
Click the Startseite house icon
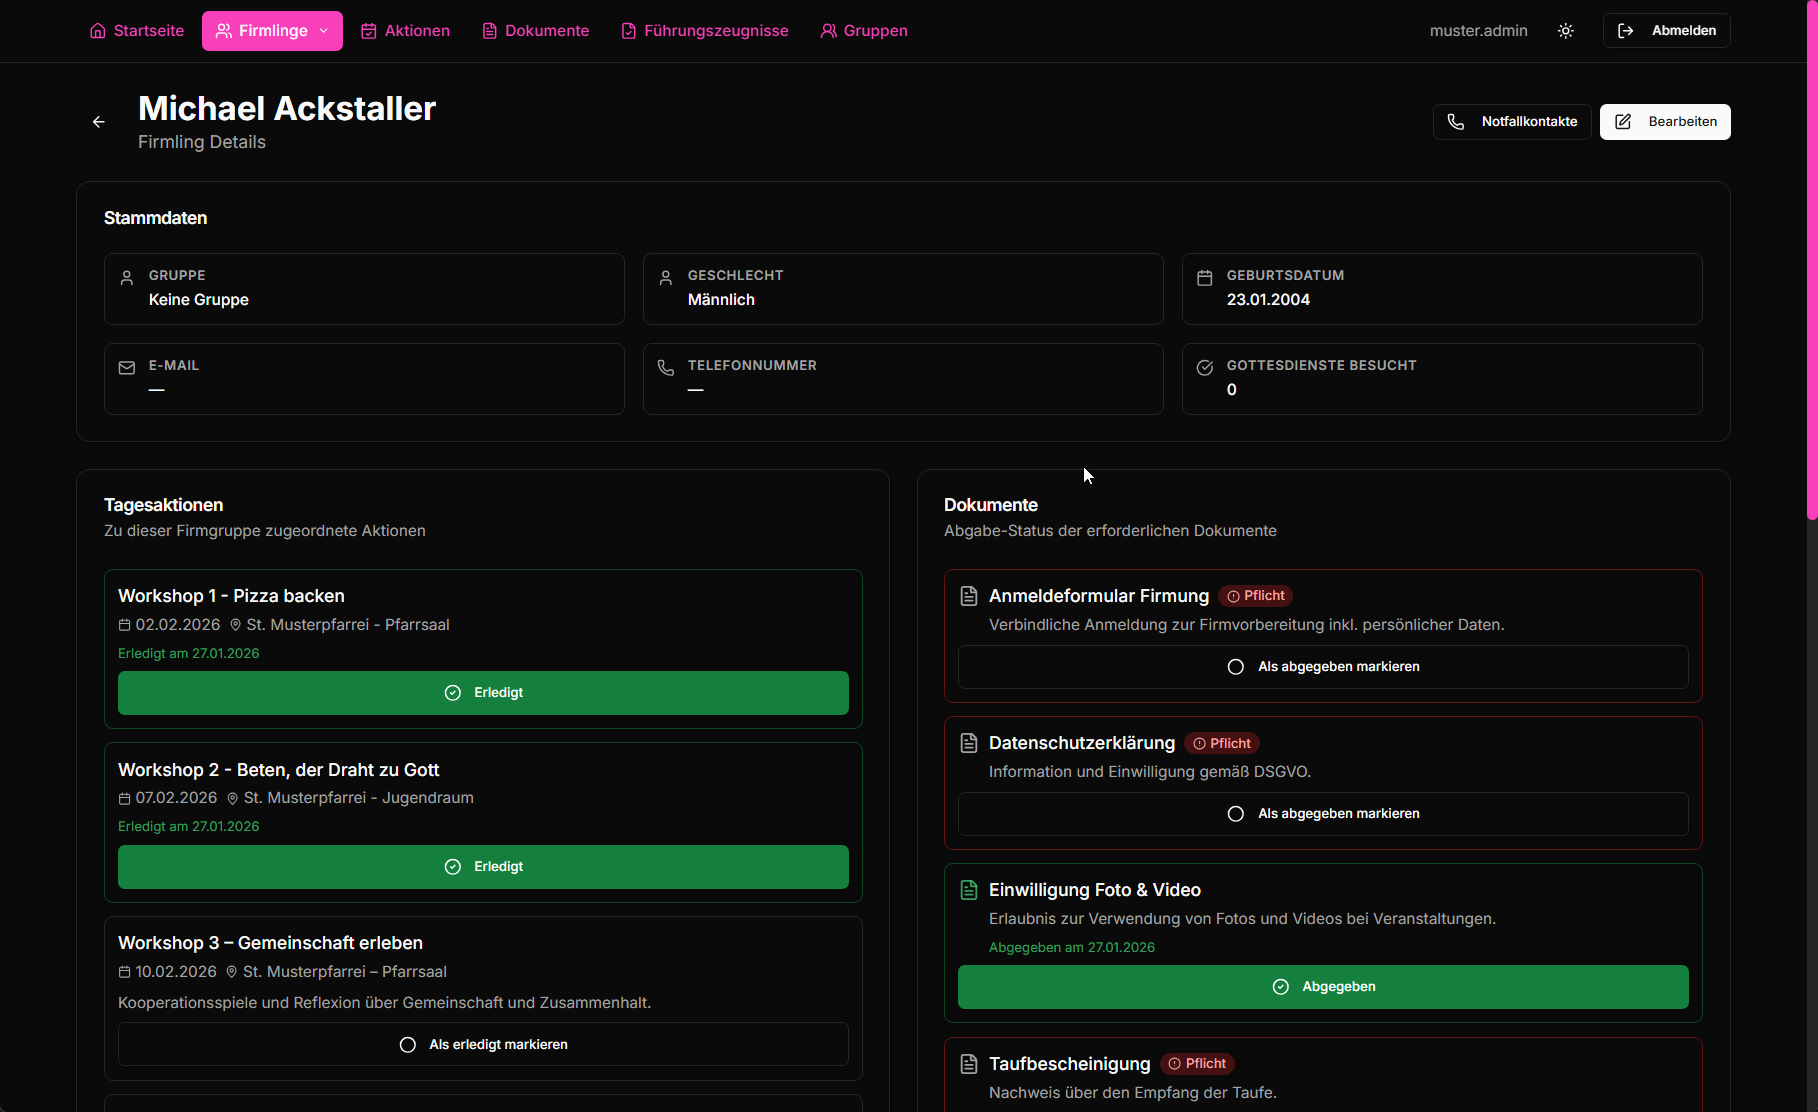[x=98, y=31]
